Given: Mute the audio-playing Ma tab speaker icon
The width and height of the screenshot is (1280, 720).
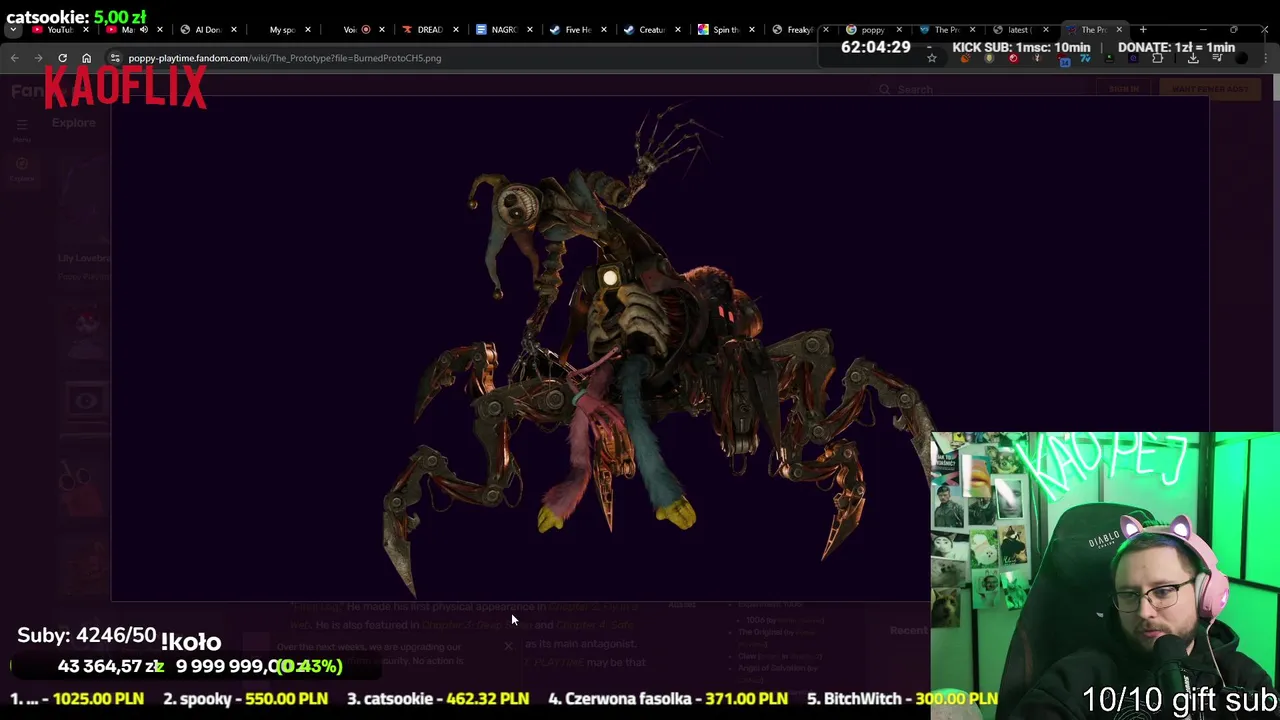Looking at the screenshot, I should [x=143, y=30].
